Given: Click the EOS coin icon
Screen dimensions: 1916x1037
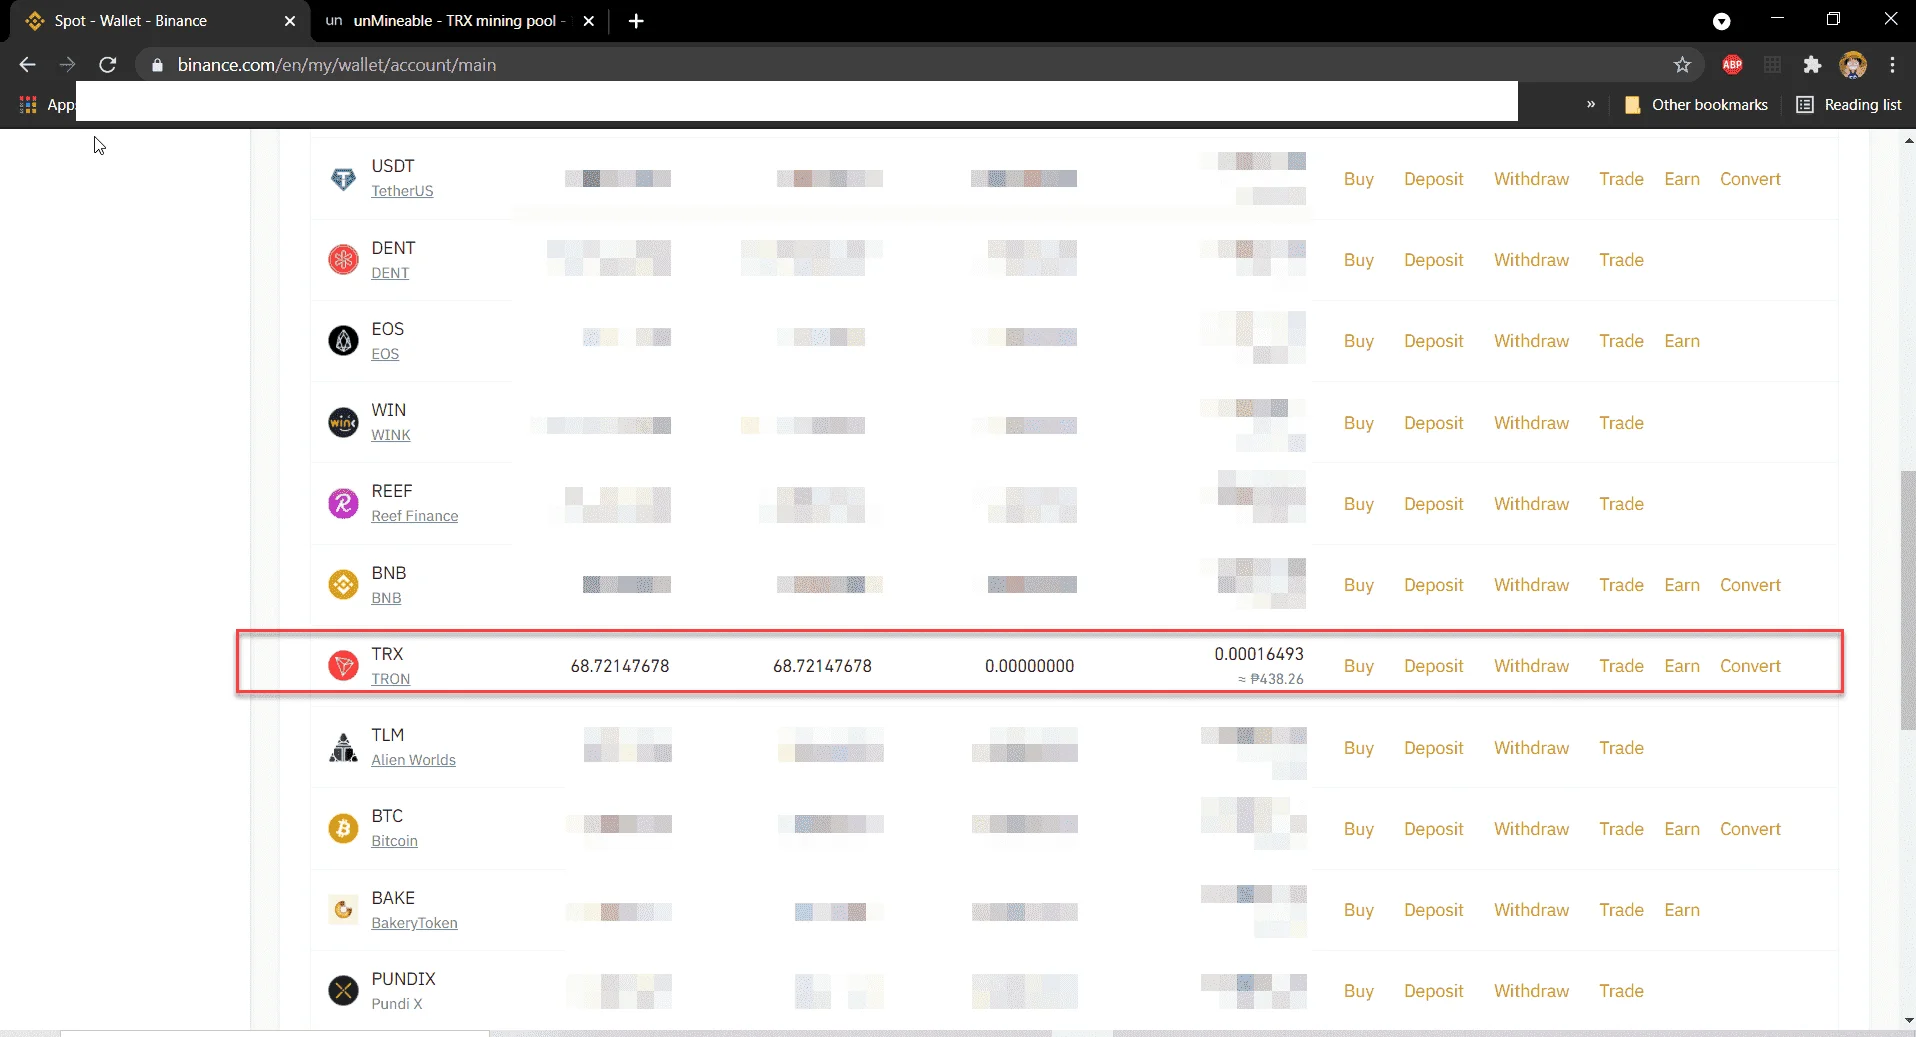Looking at the screenshot, I should click(x=343, y=341).
